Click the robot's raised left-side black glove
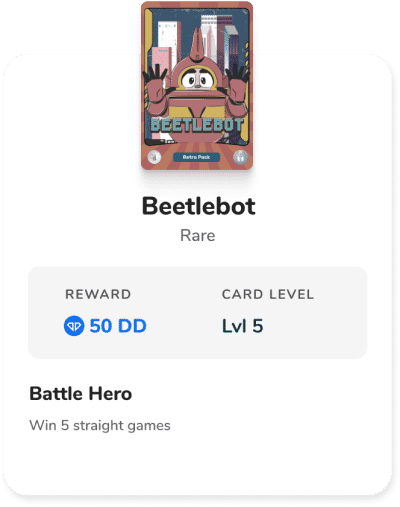 click(155, 75)
